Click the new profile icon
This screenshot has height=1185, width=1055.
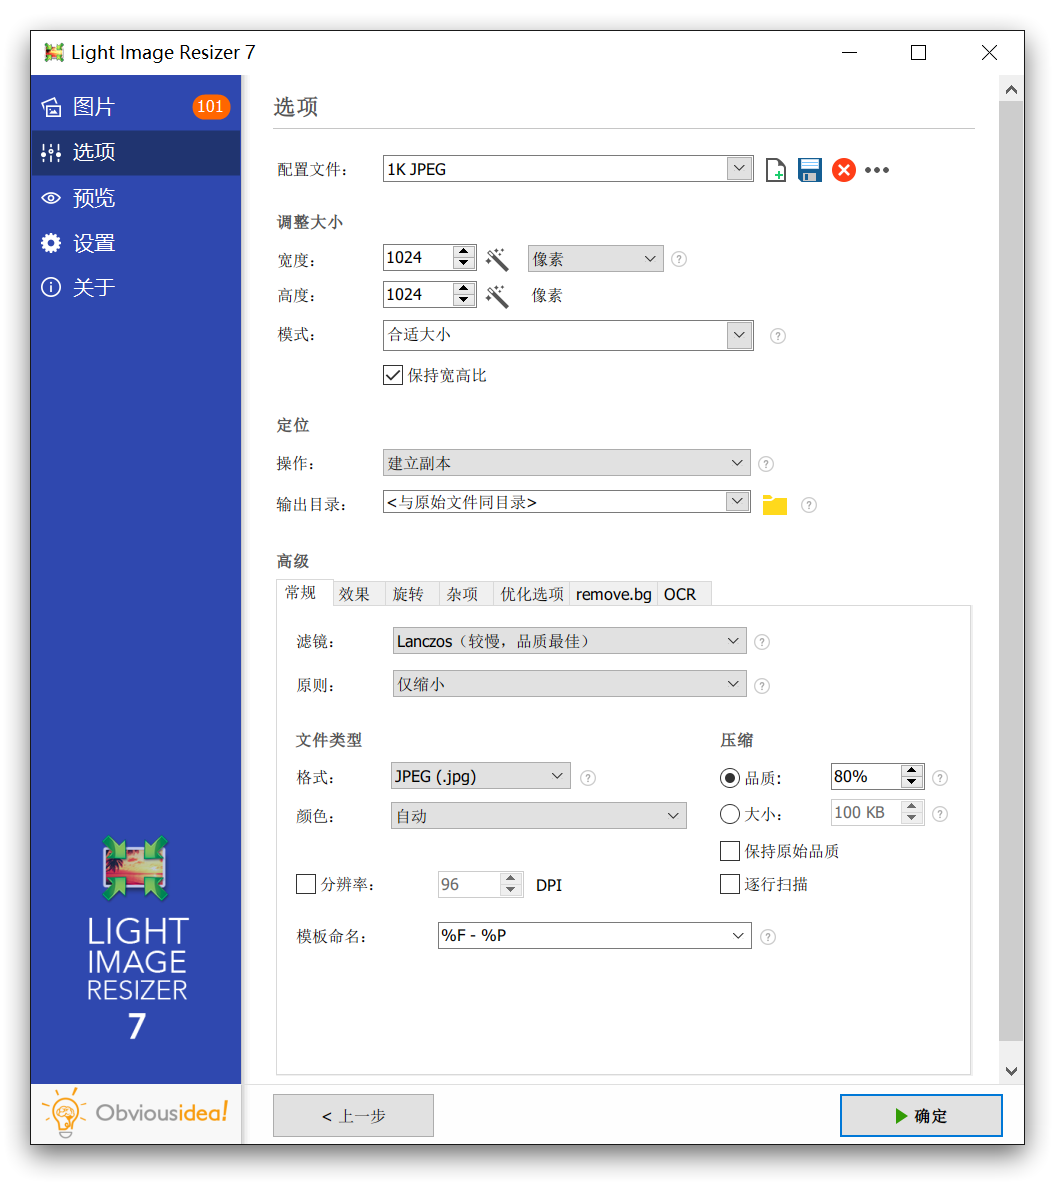(776, 170)
